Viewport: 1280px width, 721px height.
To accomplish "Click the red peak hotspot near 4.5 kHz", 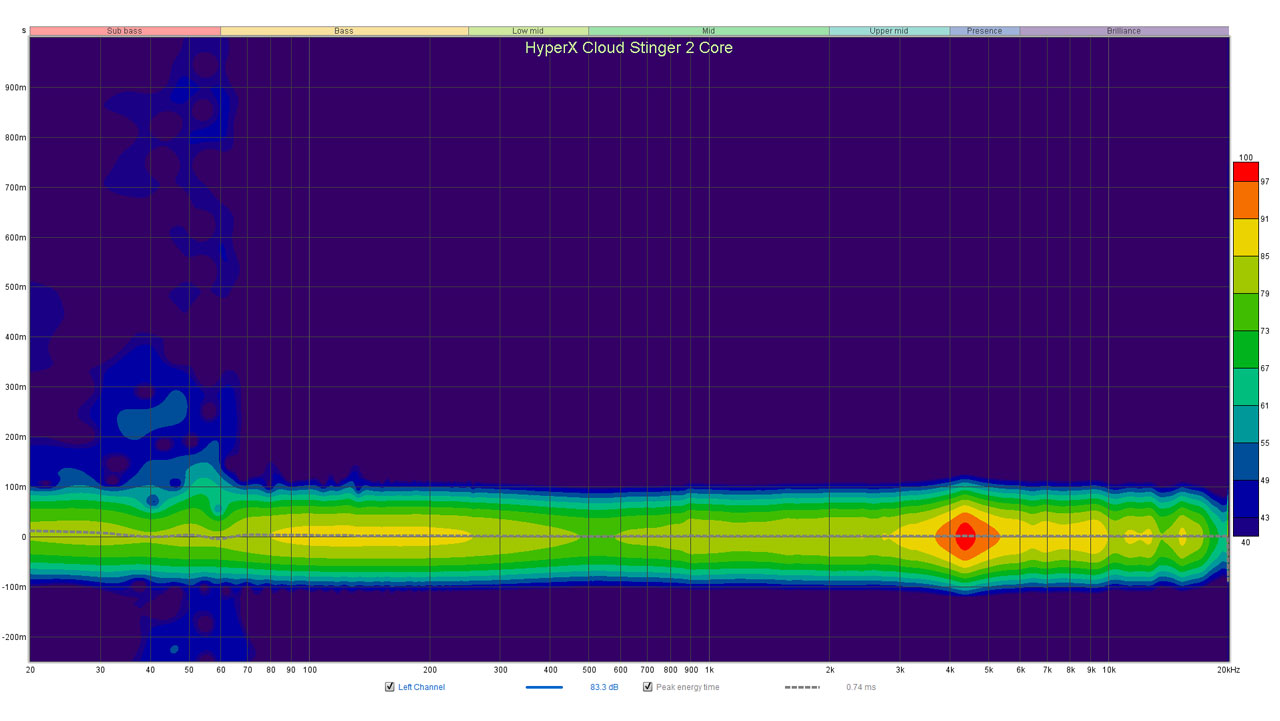I will pos(964,536).
